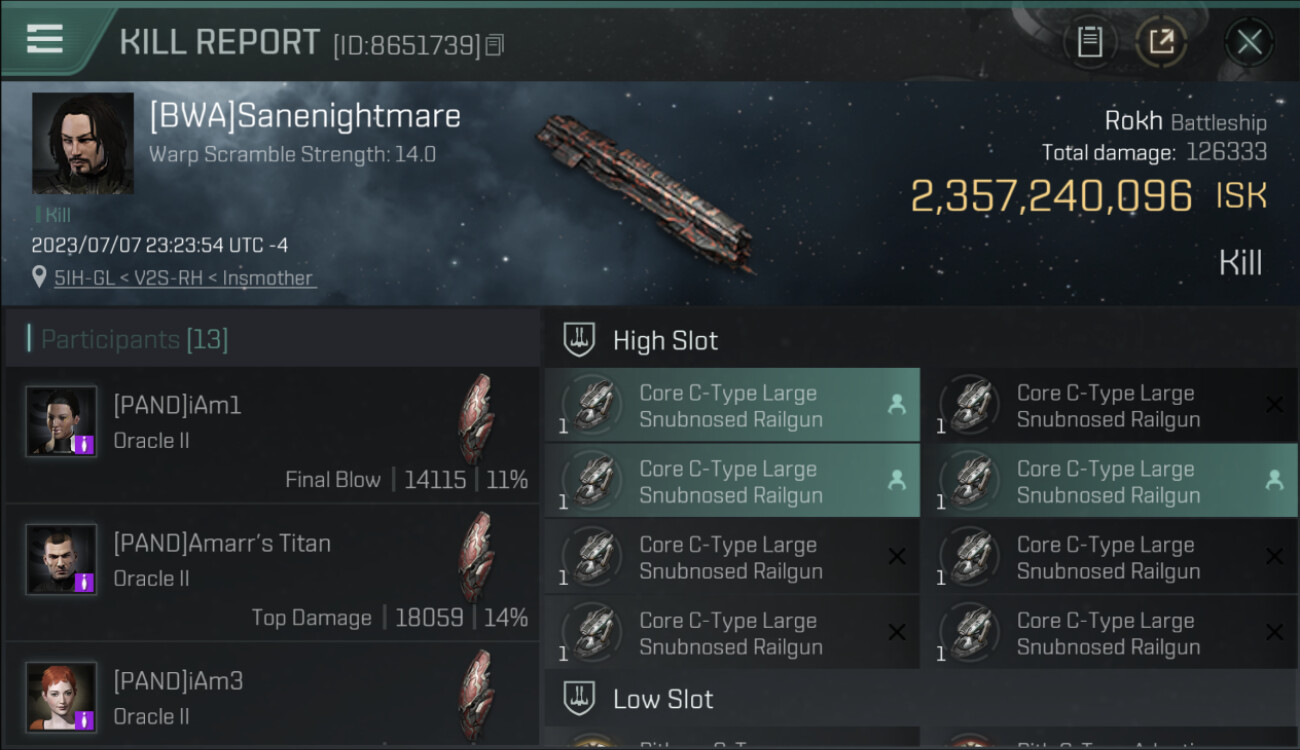Click Sanenightmare's character portrait

click(x=82, y=143)
